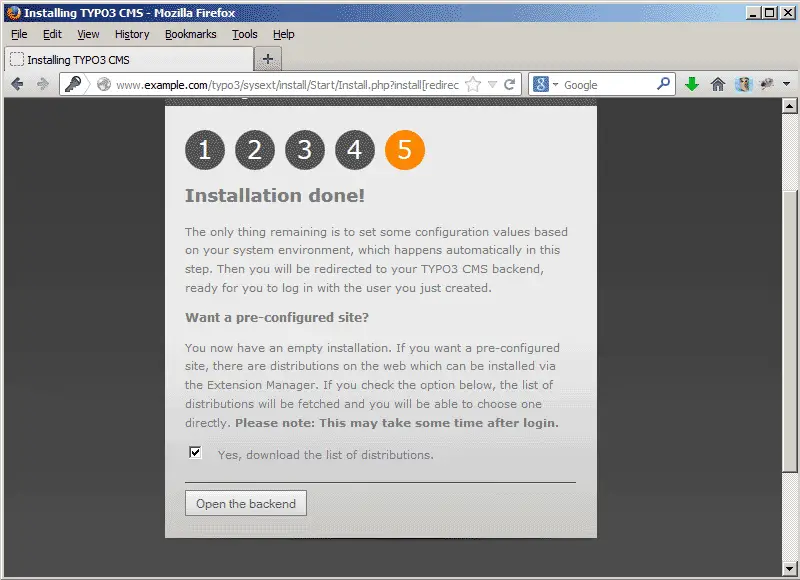Select the Installing TYPO3 CMS tab
The image size is (800, 580).
point(129,60)
